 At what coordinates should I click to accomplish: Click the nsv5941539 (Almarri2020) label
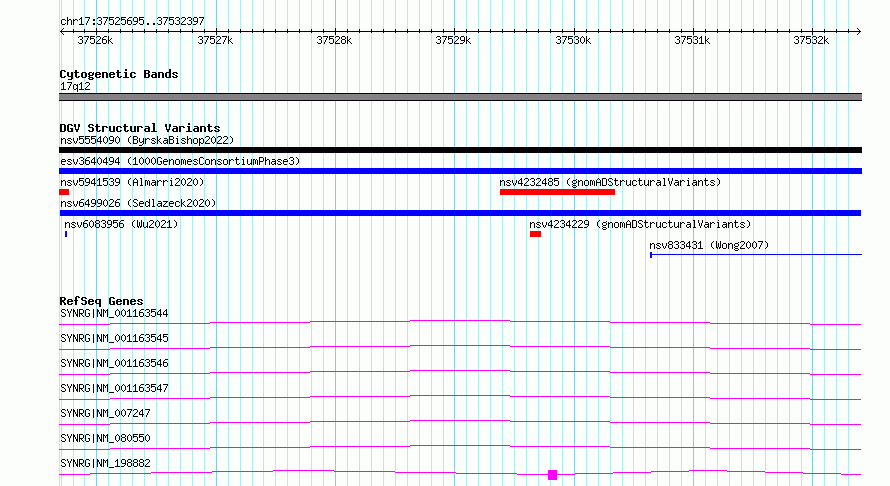pos(132,182)
